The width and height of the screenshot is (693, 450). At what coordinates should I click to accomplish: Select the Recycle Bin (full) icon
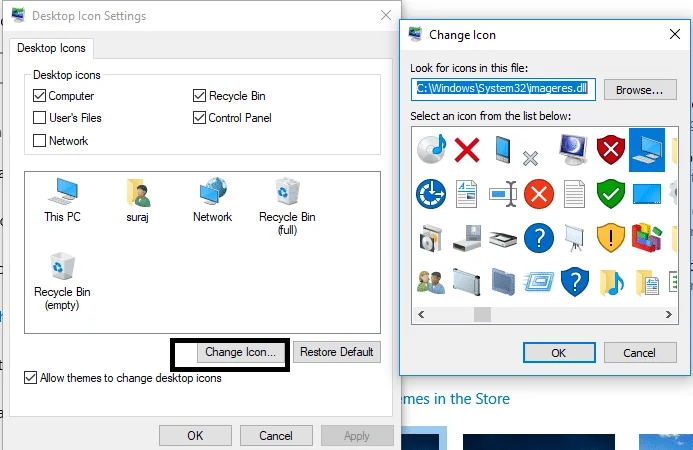click(287, 206)
